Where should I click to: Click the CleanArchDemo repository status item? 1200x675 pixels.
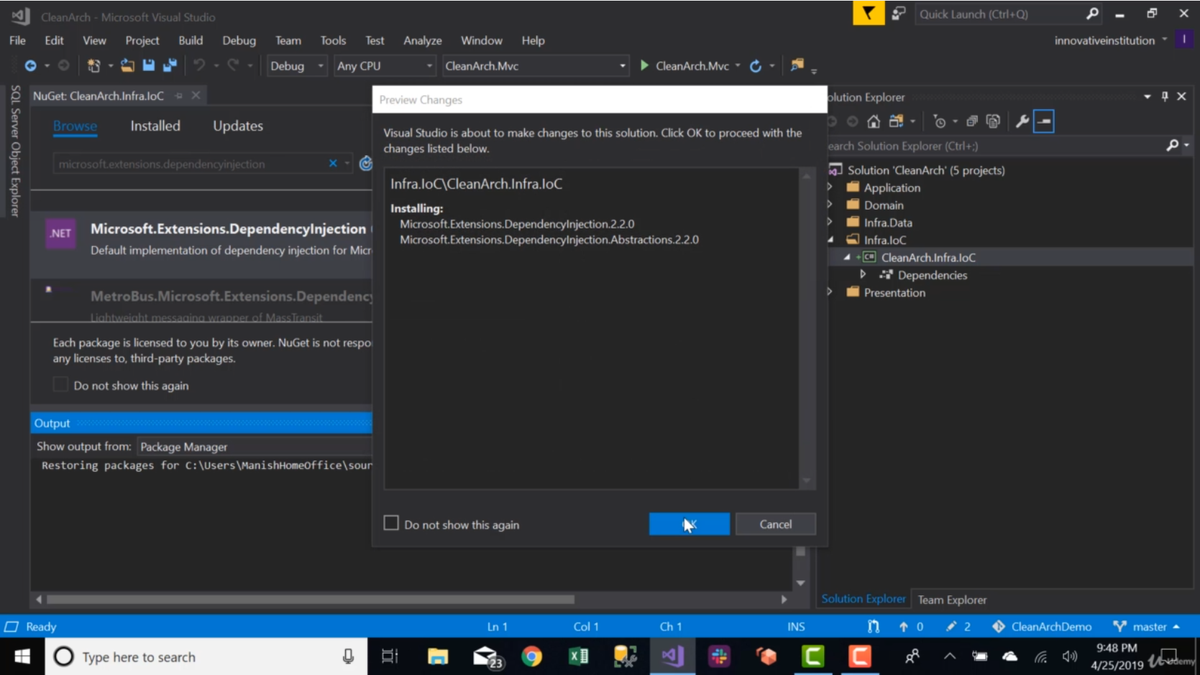click(x=1042, y=627)
